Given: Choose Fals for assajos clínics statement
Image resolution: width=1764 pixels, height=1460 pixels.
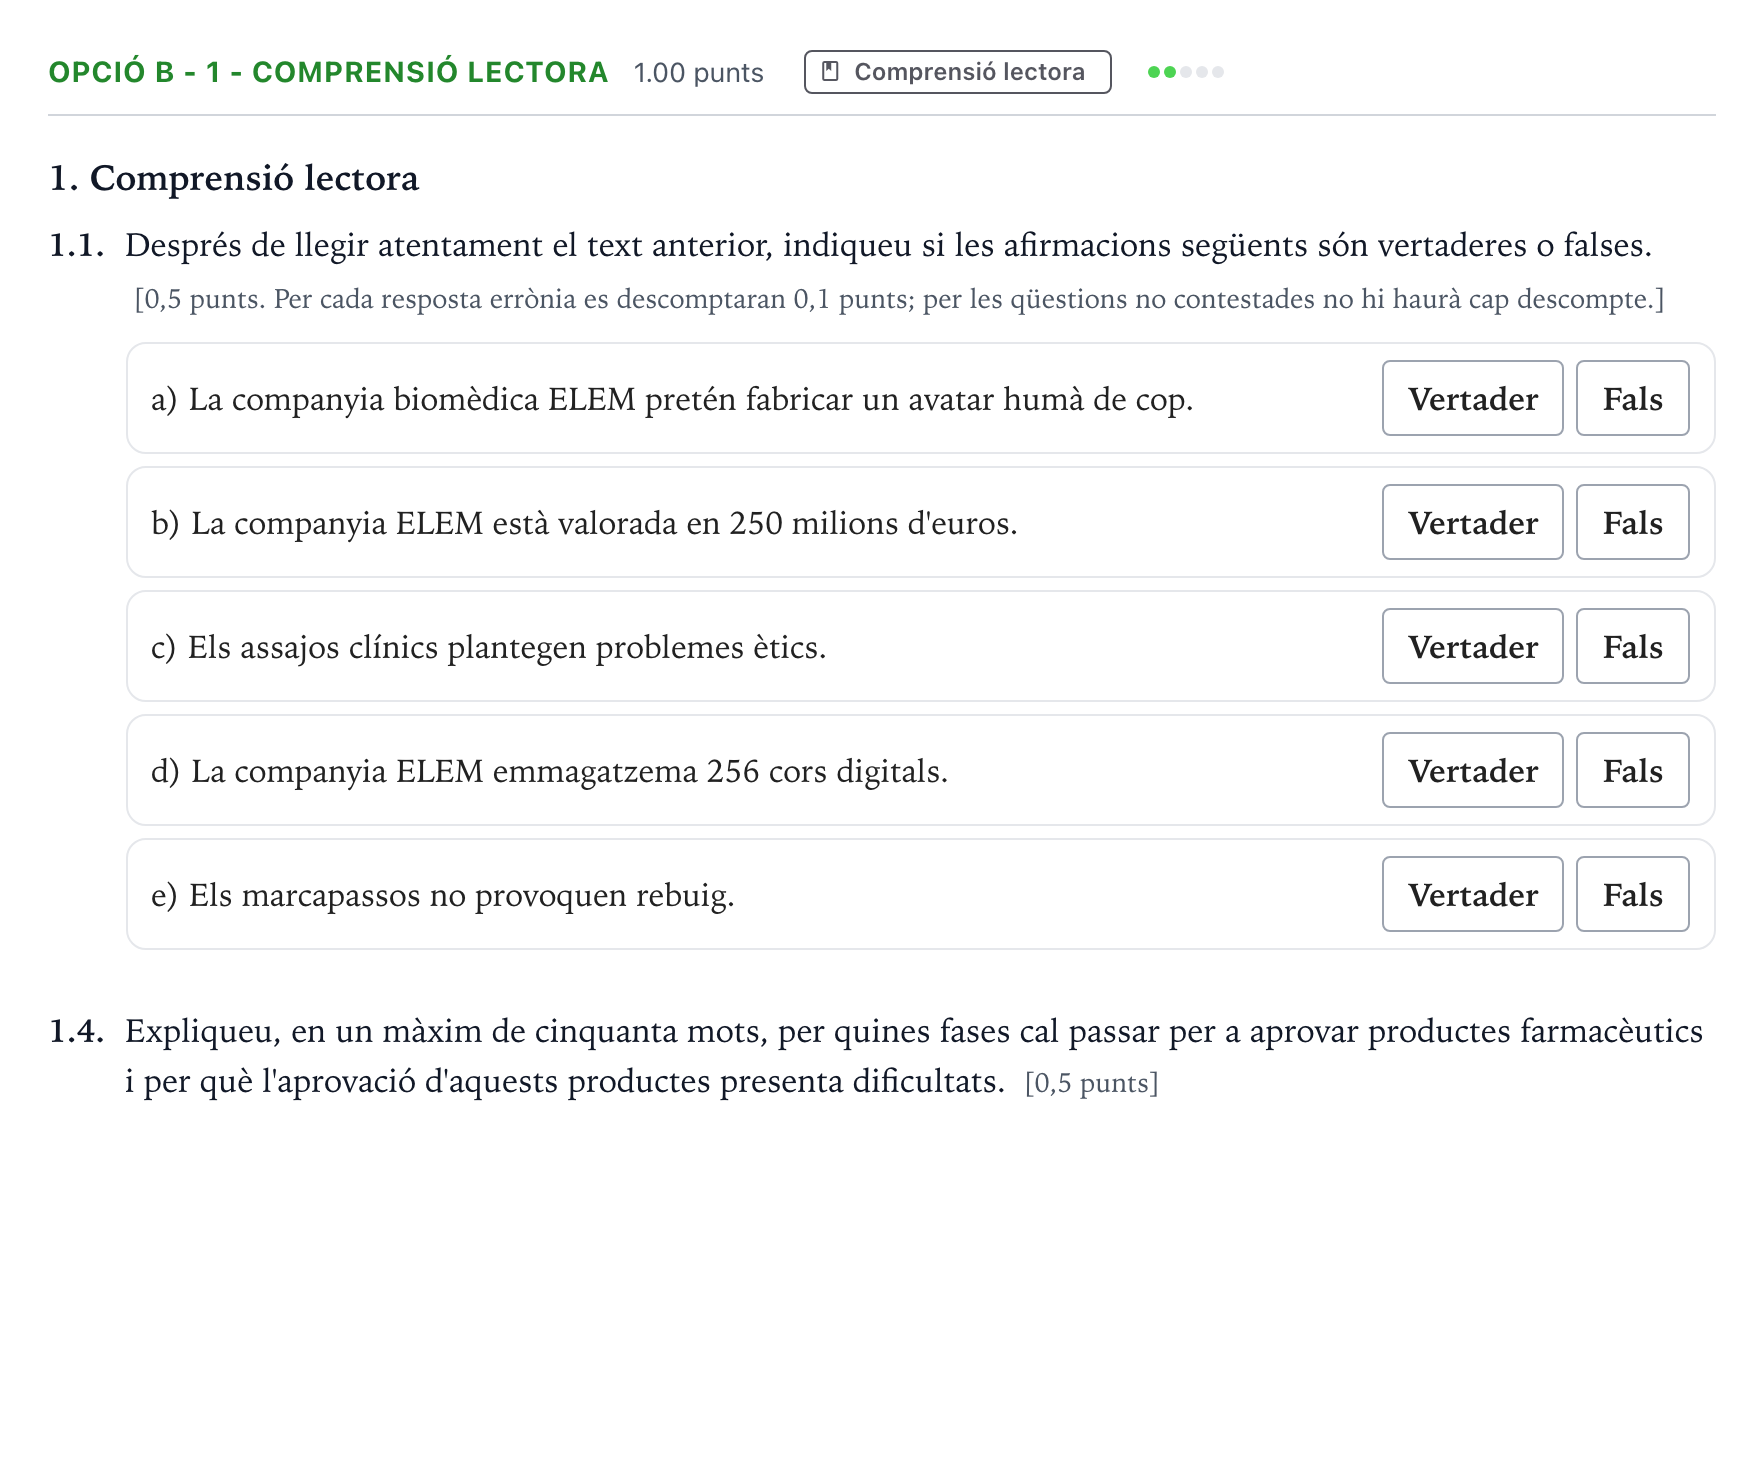Looking at the screenshot, I should click(x=1632, y=646).
